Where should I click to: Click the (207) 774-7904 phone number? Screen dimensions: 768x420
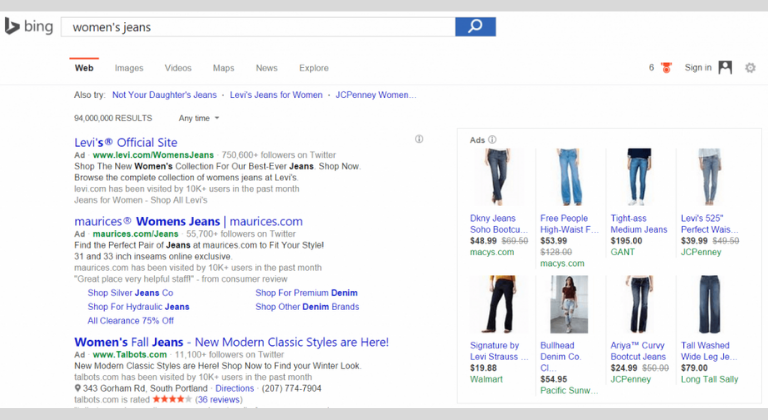(291, 388)
